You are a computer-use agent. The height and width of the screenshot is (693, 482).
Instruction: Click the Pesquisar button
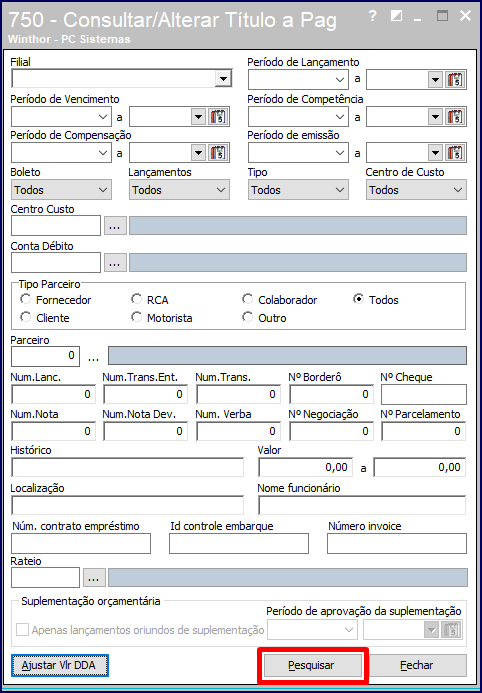pyautogui.click(x=311, y=665)
